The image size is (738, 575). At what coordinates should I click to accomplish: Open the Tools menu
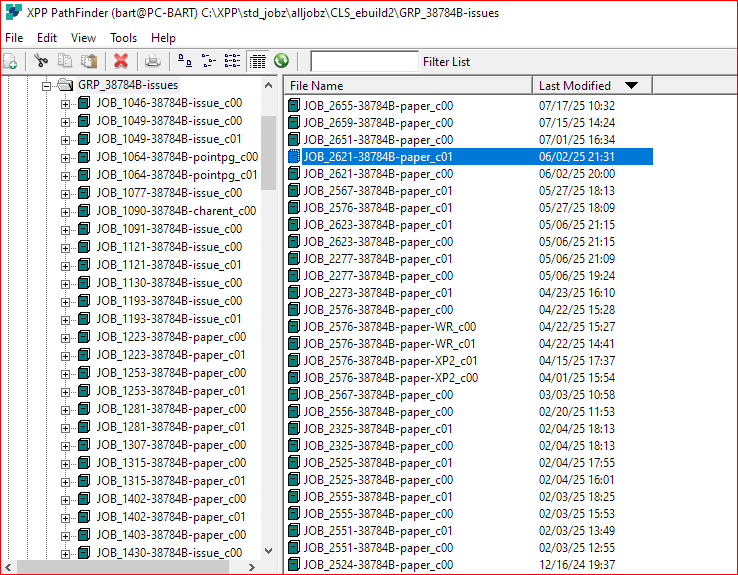(123, 38)
